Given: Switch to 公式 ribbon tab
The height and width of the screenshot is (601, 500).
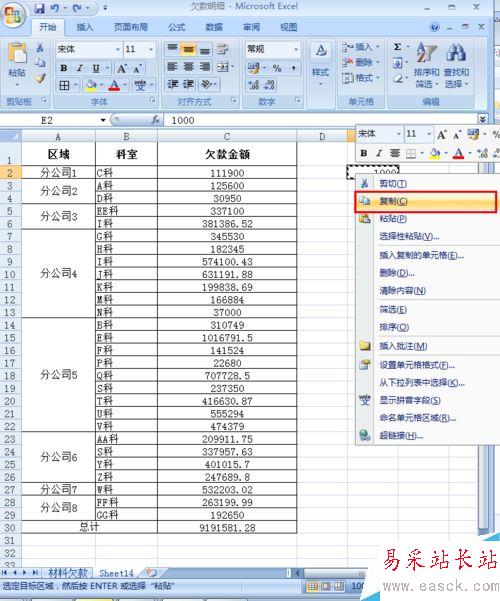Looking at the screenshot, I should (x=177, y=27).
